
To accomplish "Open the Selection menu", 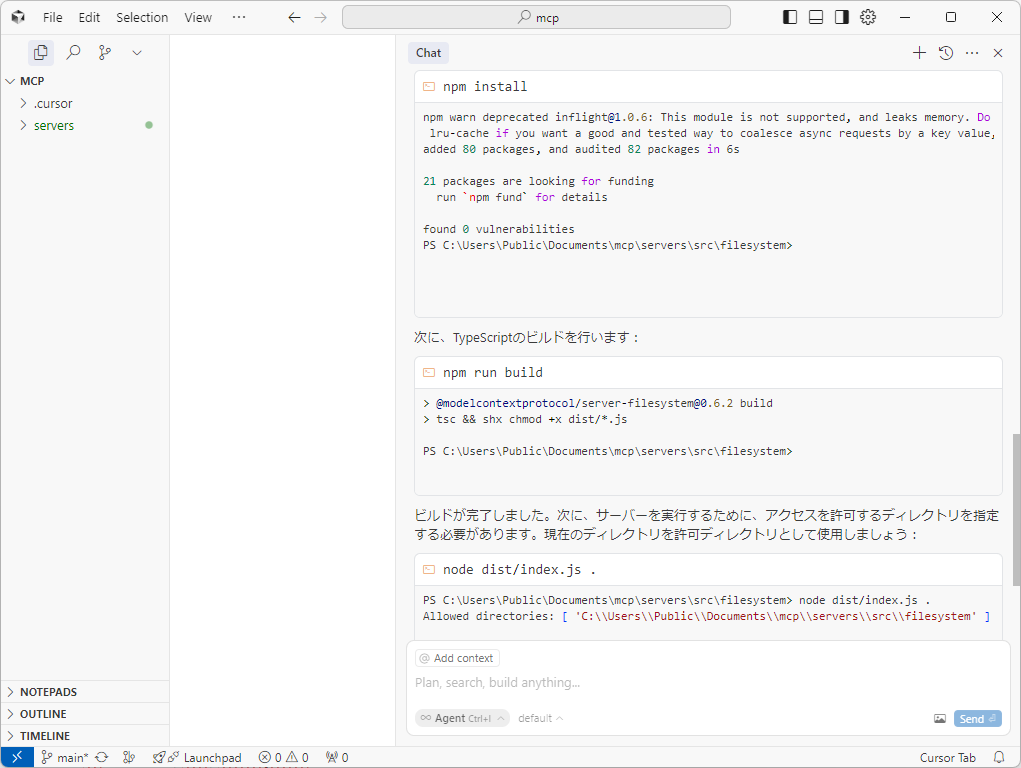I will 142,17.
